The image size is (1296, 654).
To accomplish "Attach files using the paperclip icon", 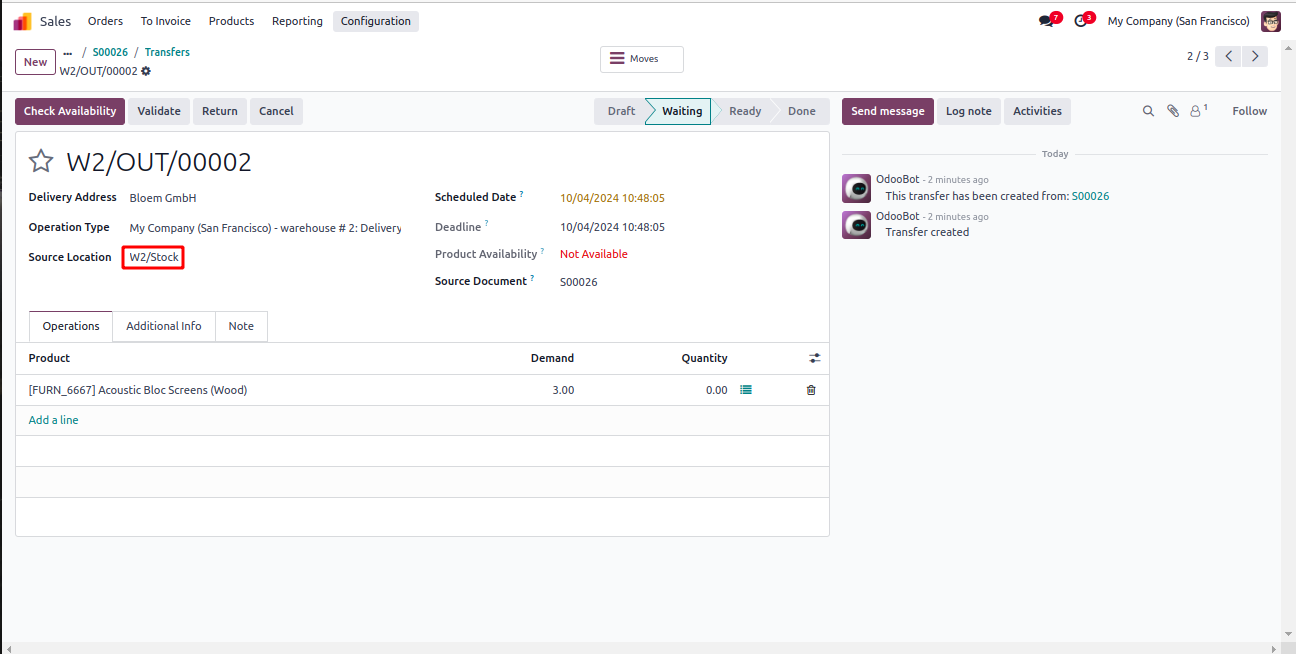I will pyautogui.click(x=1173, y=111).
